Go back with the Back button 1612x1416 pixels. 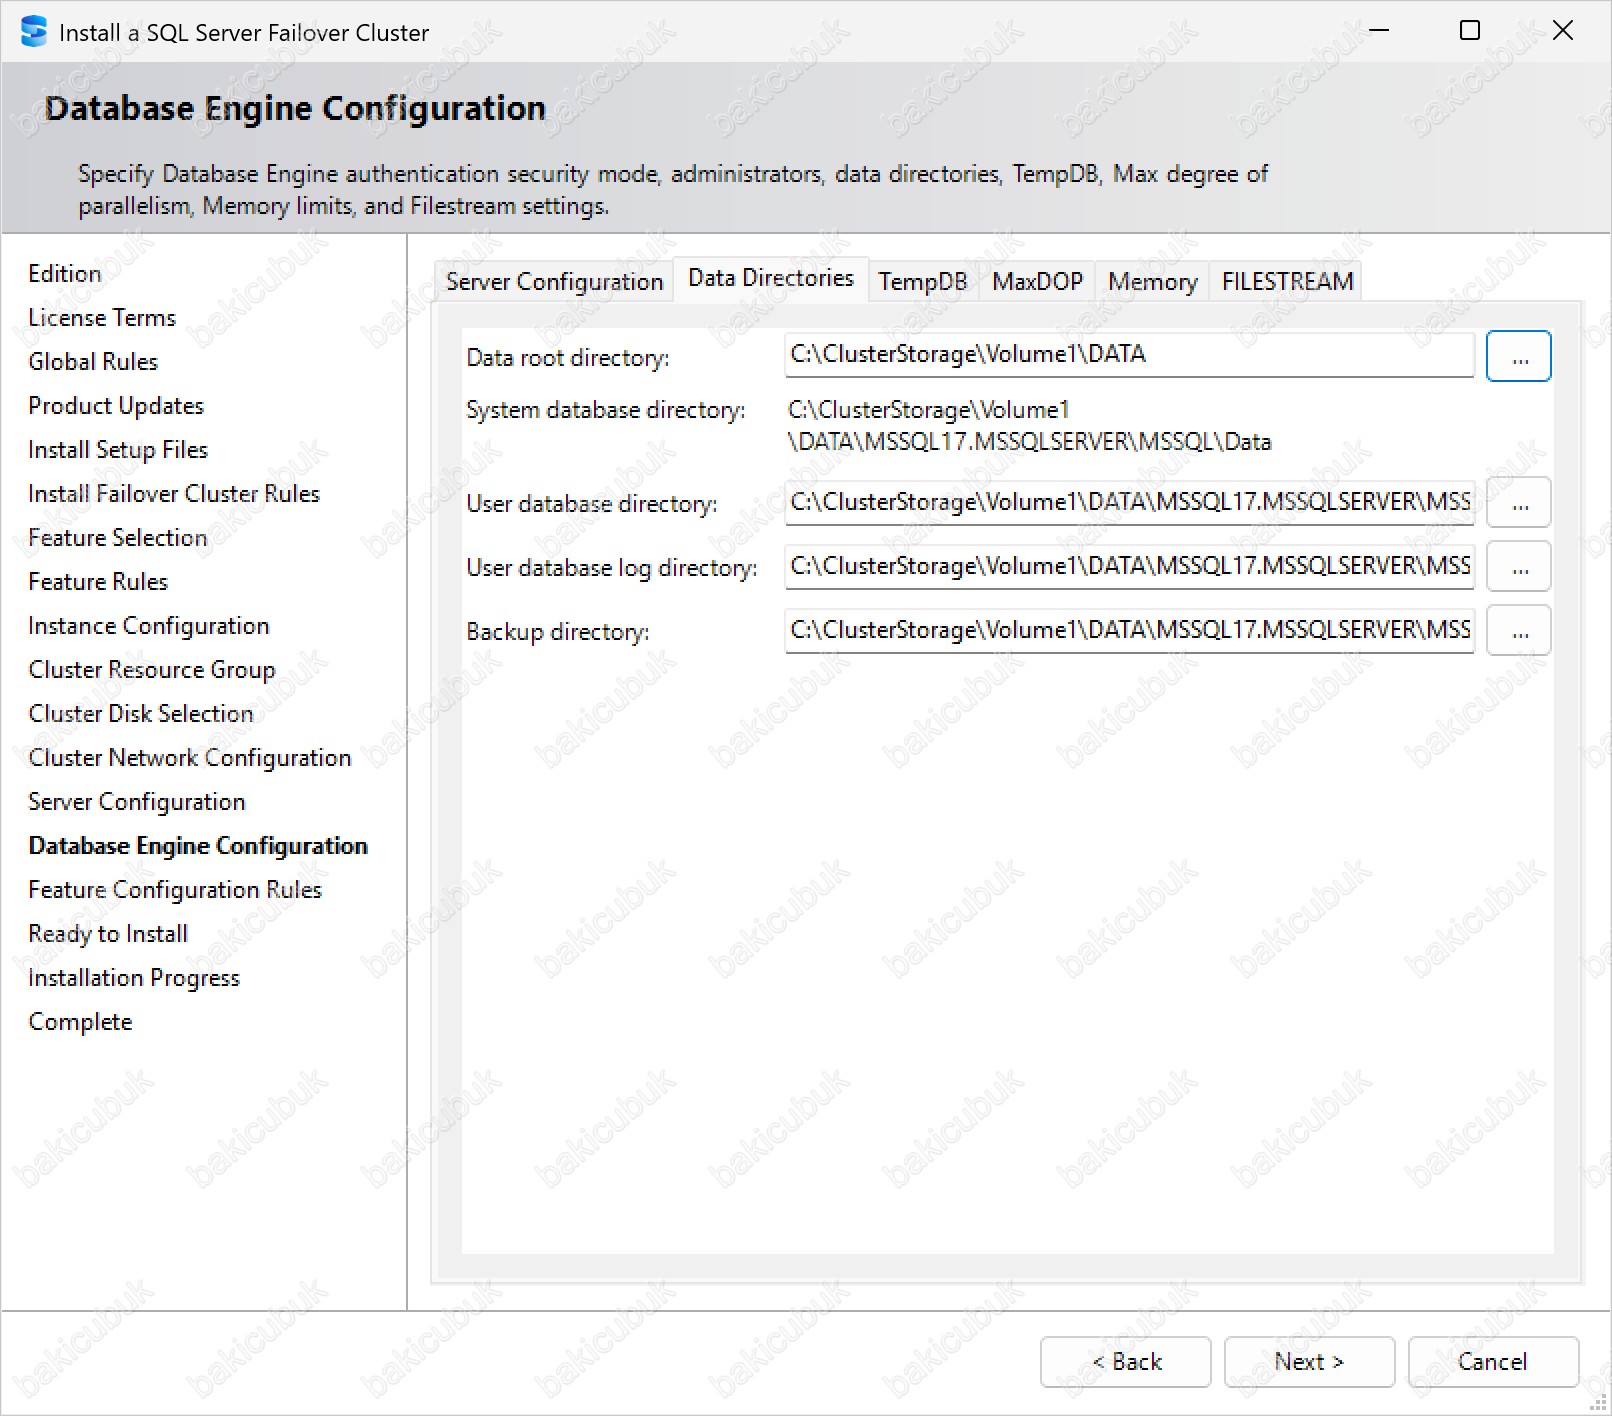[x=1126, y=1362]
